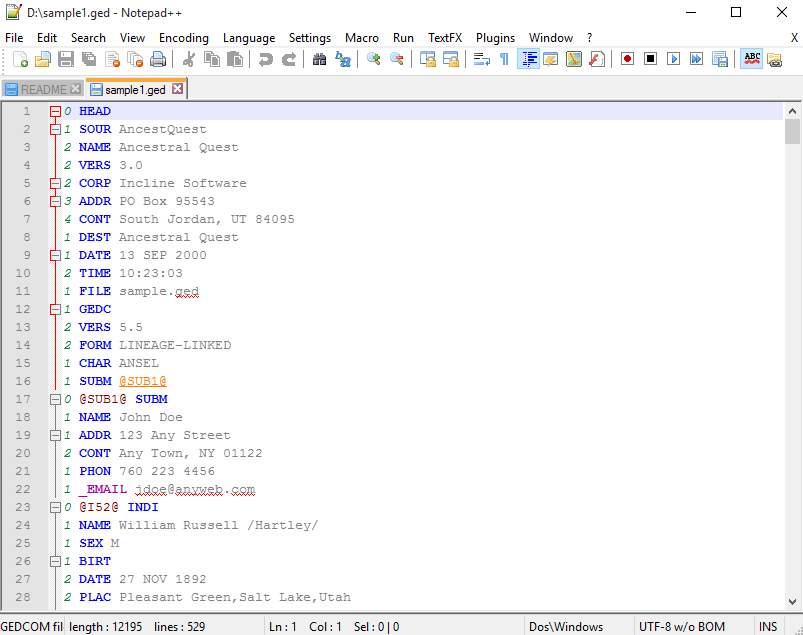Toggle synchronized horizontal scrolling
Screen dimensions: 803x635
click(x=451, y=59)
